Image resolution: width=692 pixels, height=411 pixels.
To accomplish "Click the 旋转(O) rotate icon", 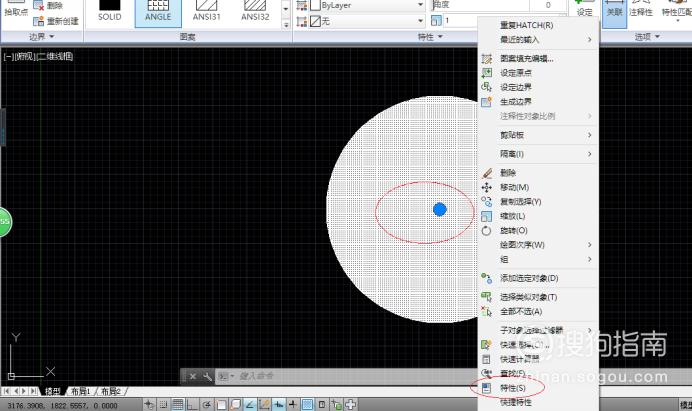I will click(x=487, y=230).
